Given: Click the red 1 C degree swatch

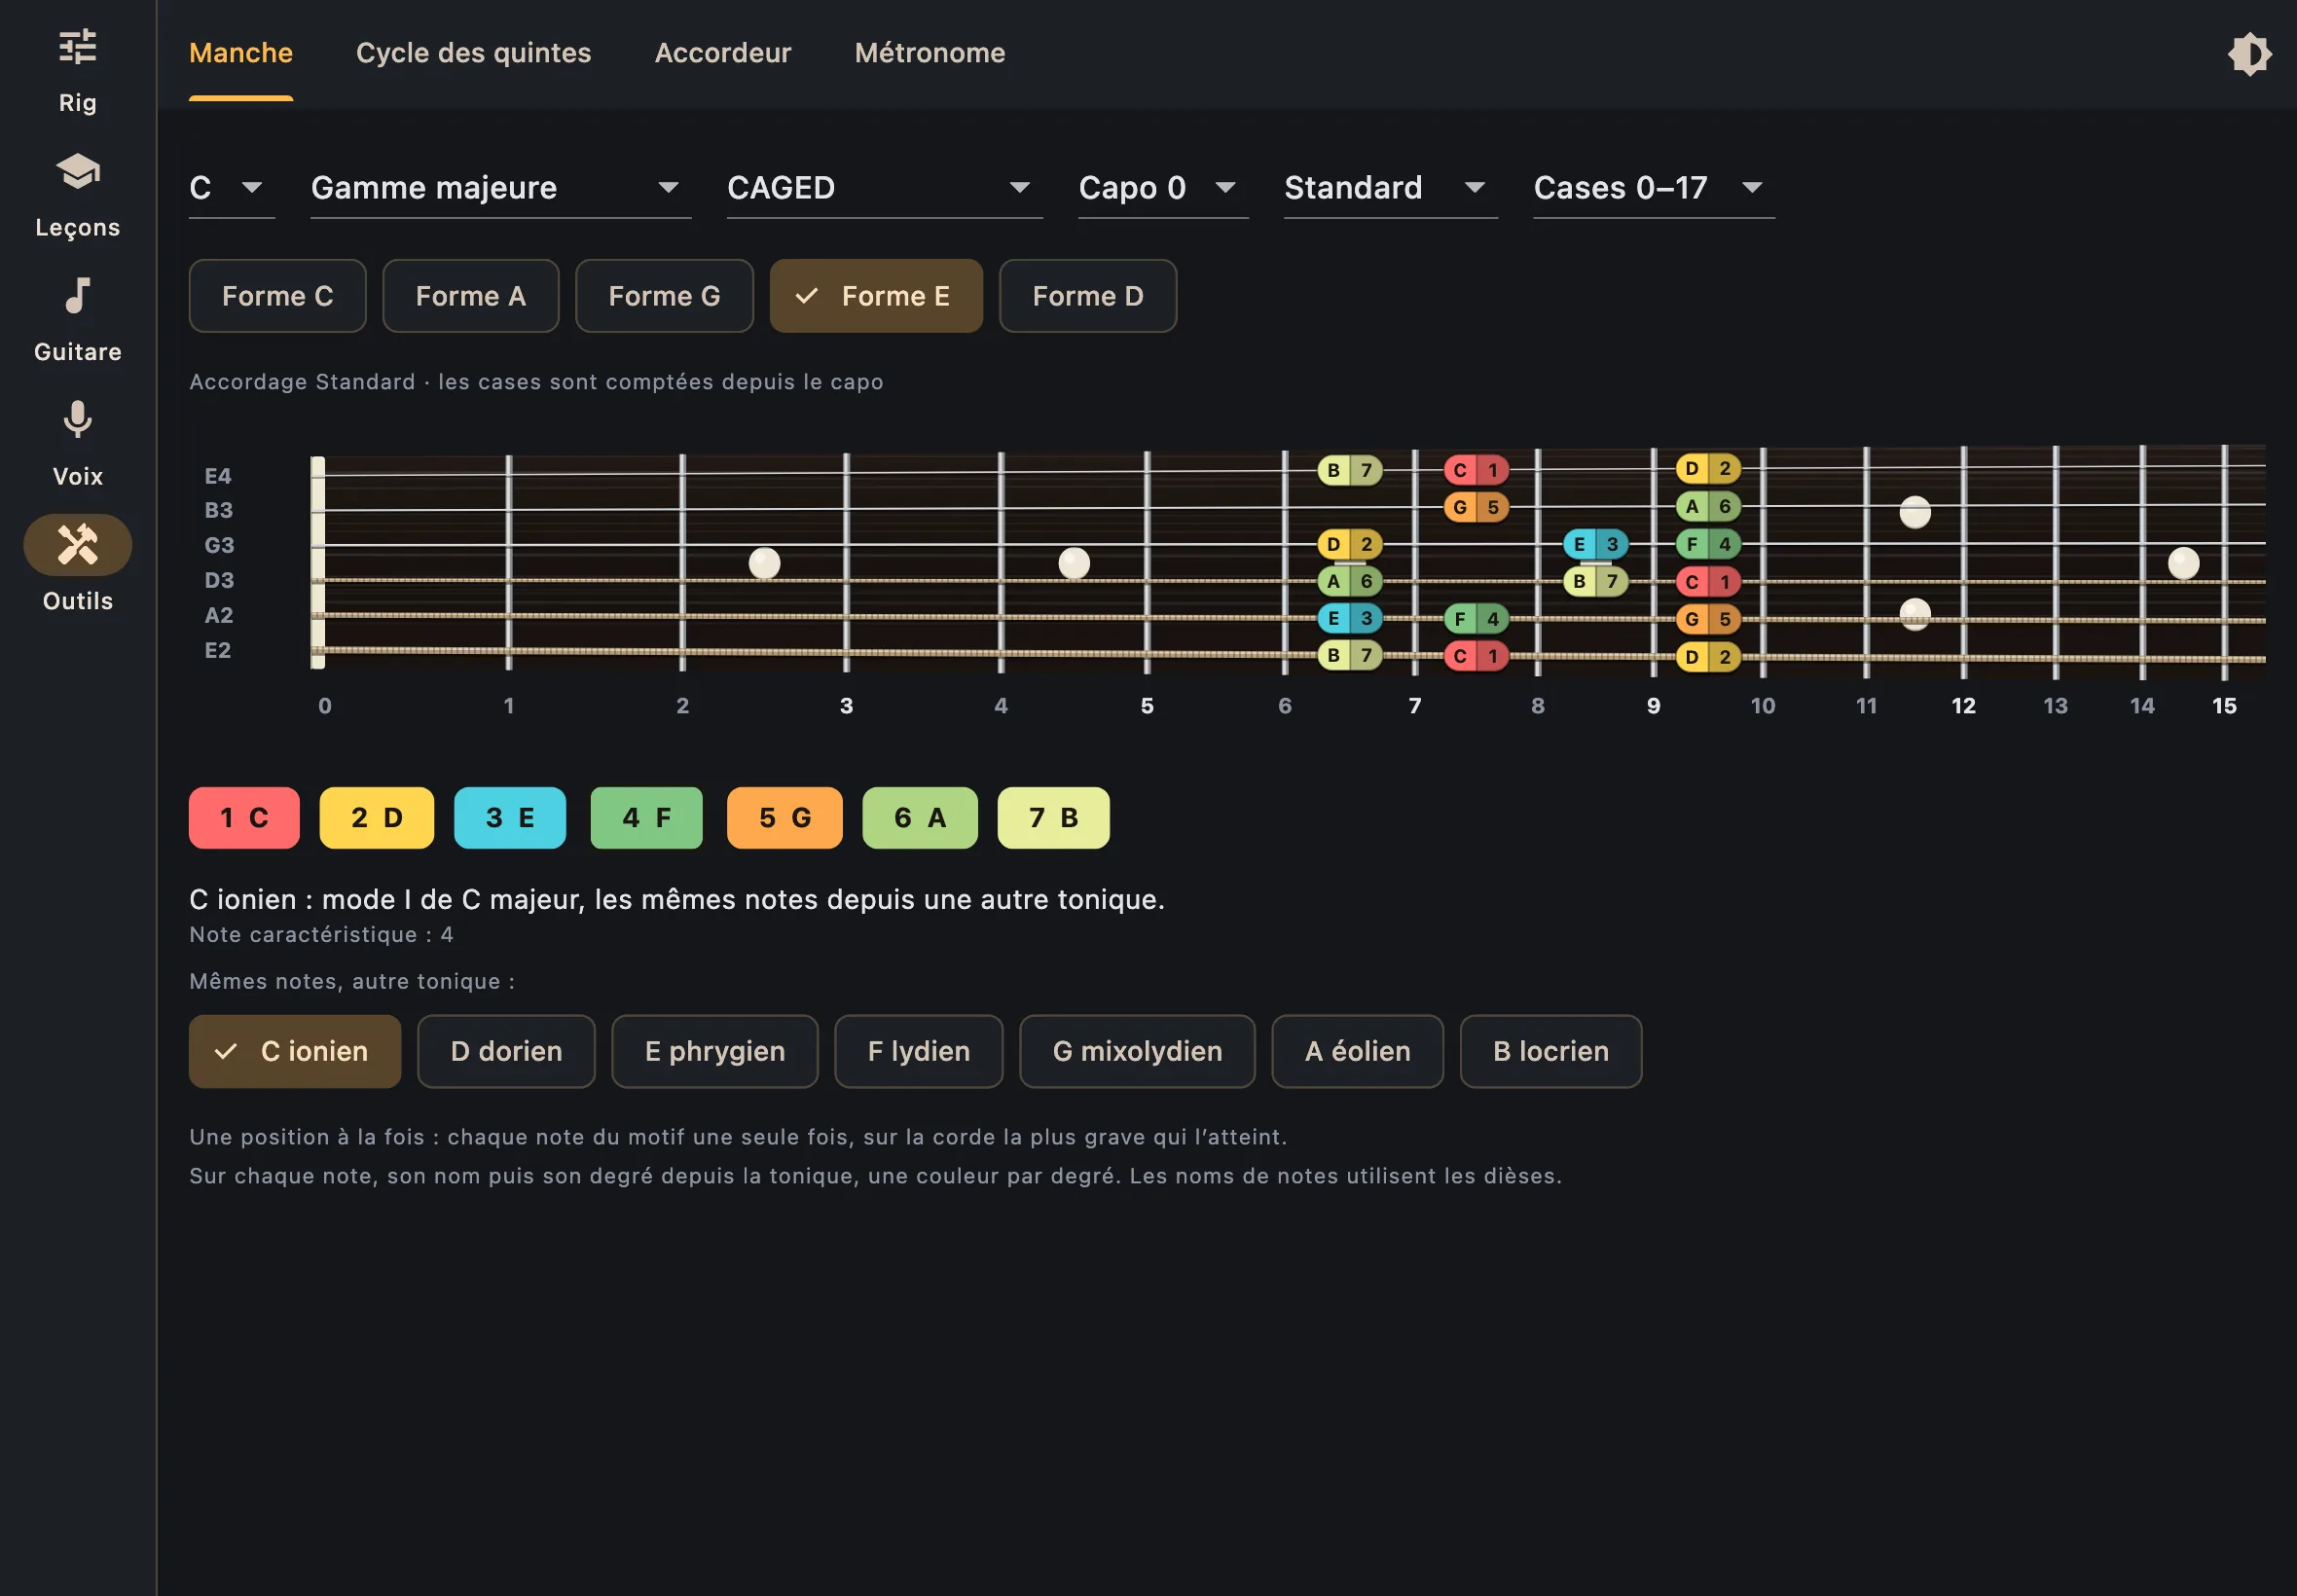Looking at the screenshot, I should coord(244,818).
